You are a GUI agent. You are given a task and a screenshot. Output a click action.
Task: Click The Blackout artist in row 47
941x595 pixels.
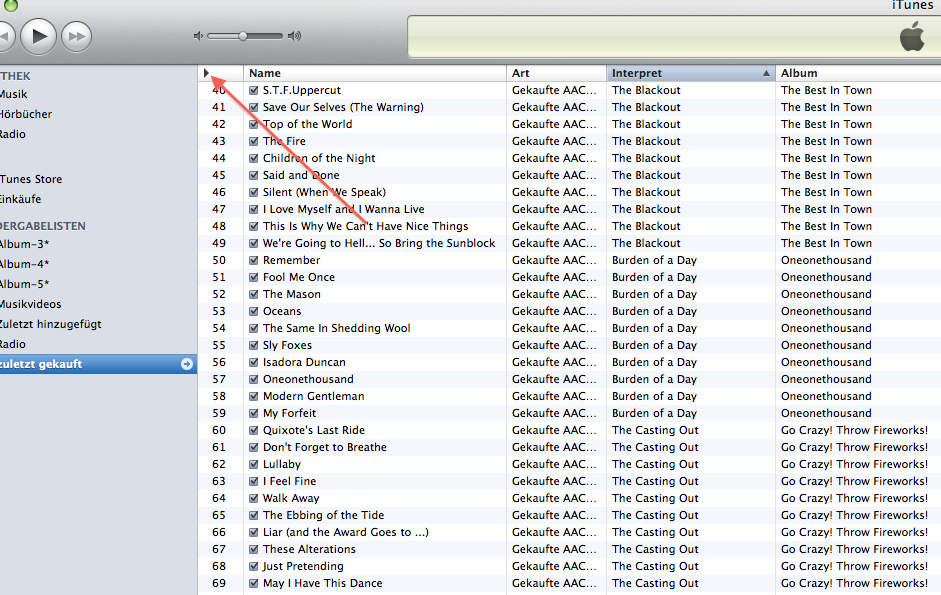646,209
